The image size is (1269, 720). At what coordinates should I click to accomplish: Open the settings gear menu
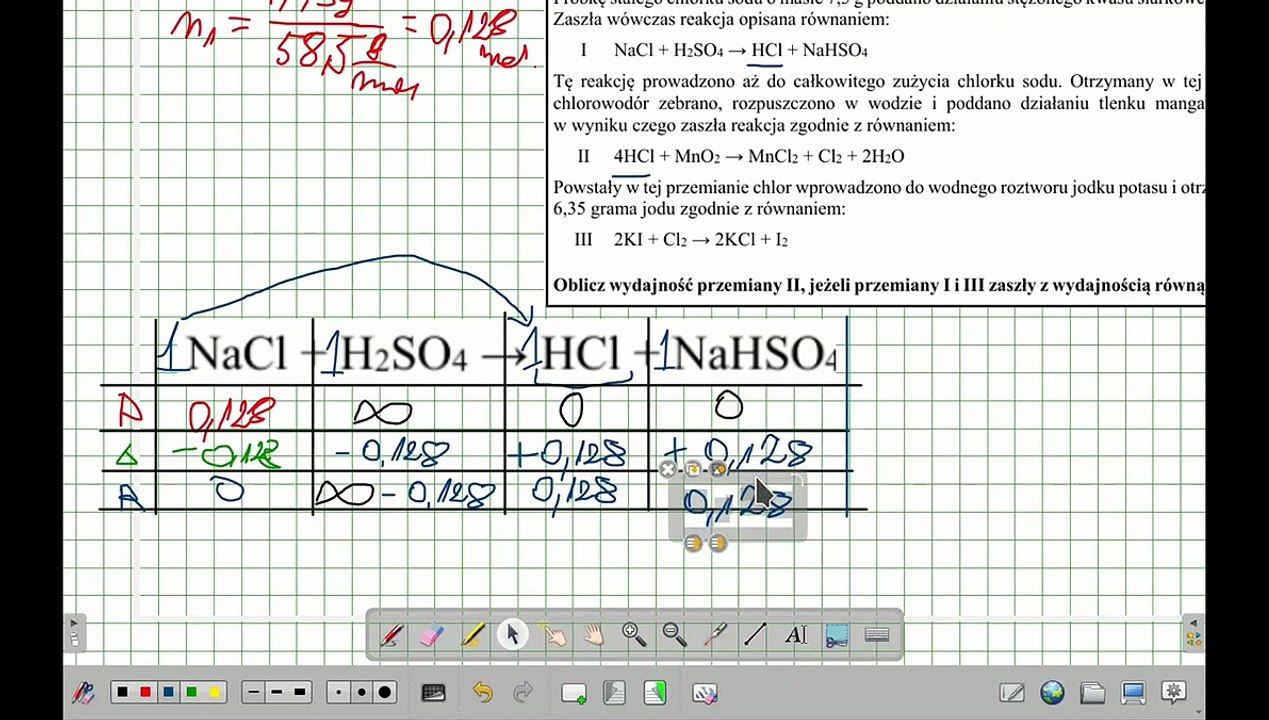click(1174, 692)
